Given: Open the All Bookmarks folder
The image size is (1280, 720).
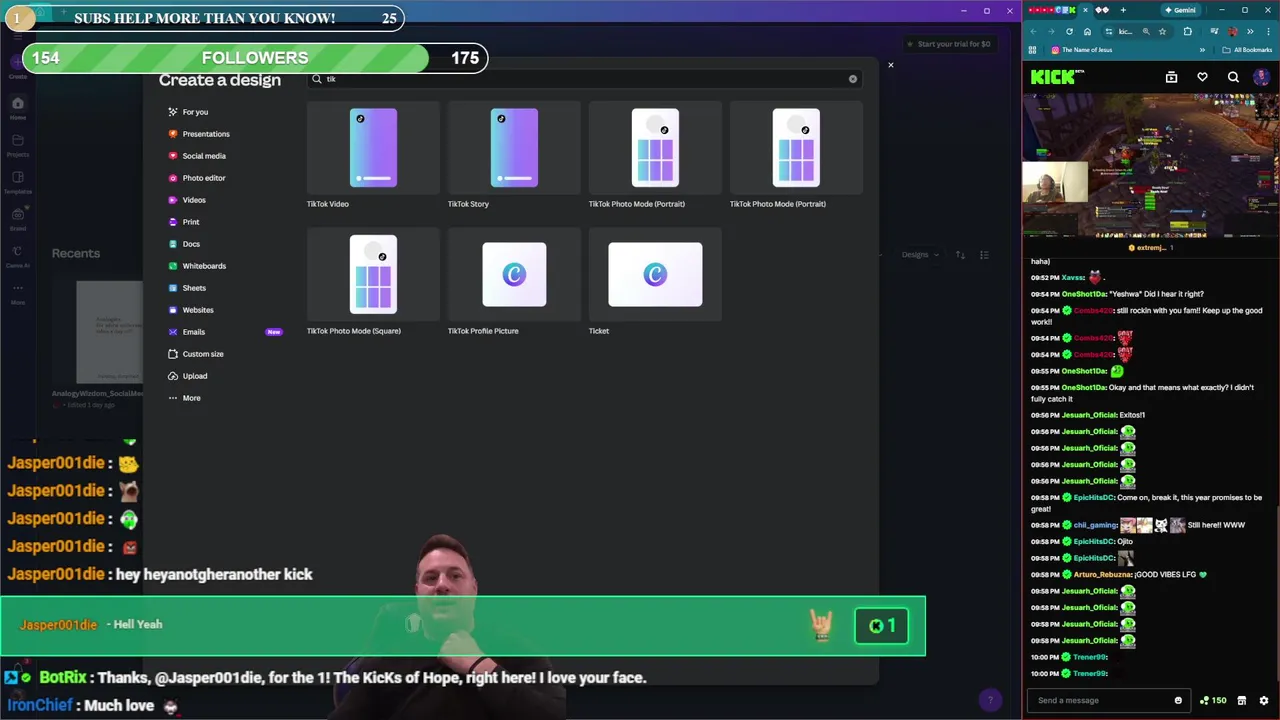Looking at the screenshot, I should (1247, 50).
